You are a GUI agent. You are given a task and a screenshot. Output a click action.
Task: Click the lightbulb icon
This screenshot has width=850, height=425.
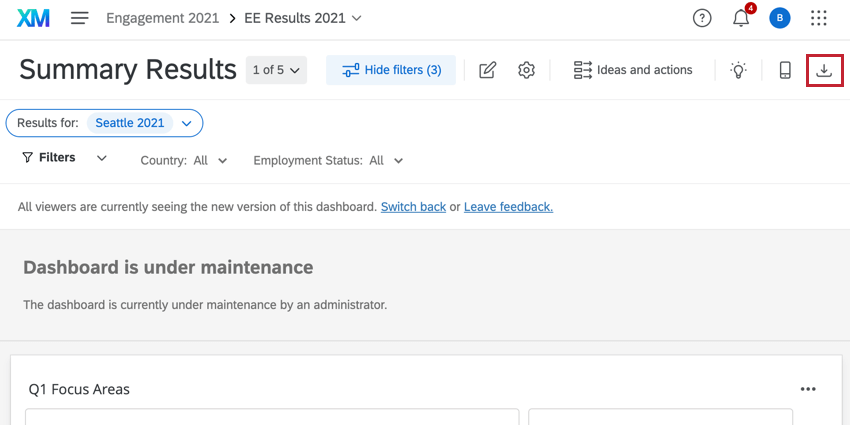pyautogui.click(x=739, y=70)
